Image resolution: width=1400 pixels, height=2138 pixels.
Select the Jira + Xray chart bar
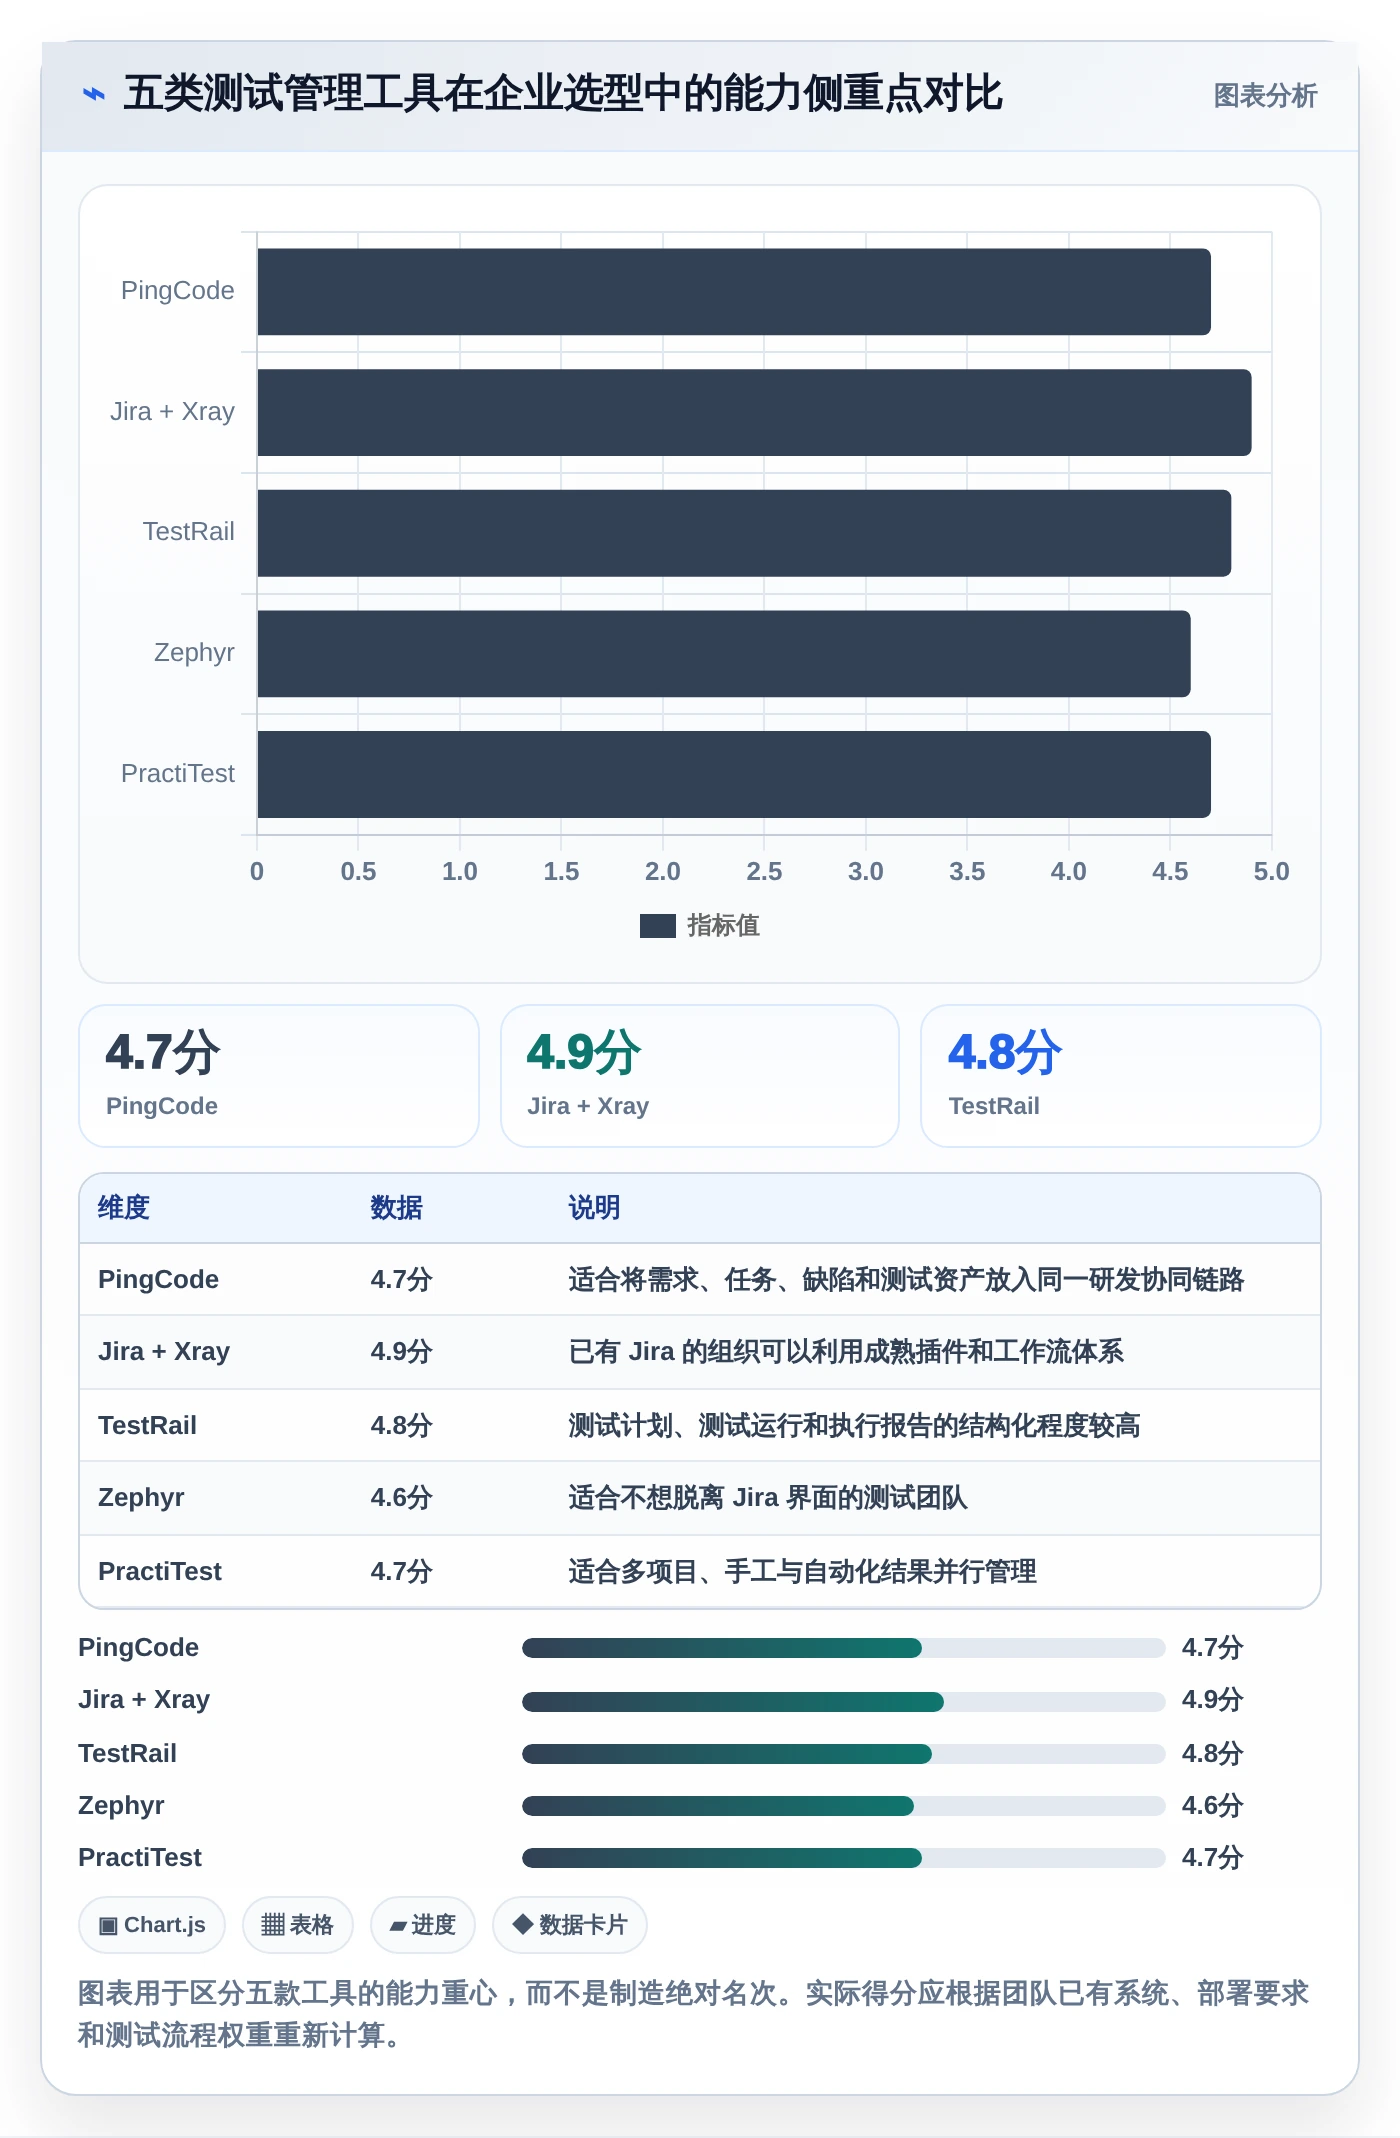point(754,413)
